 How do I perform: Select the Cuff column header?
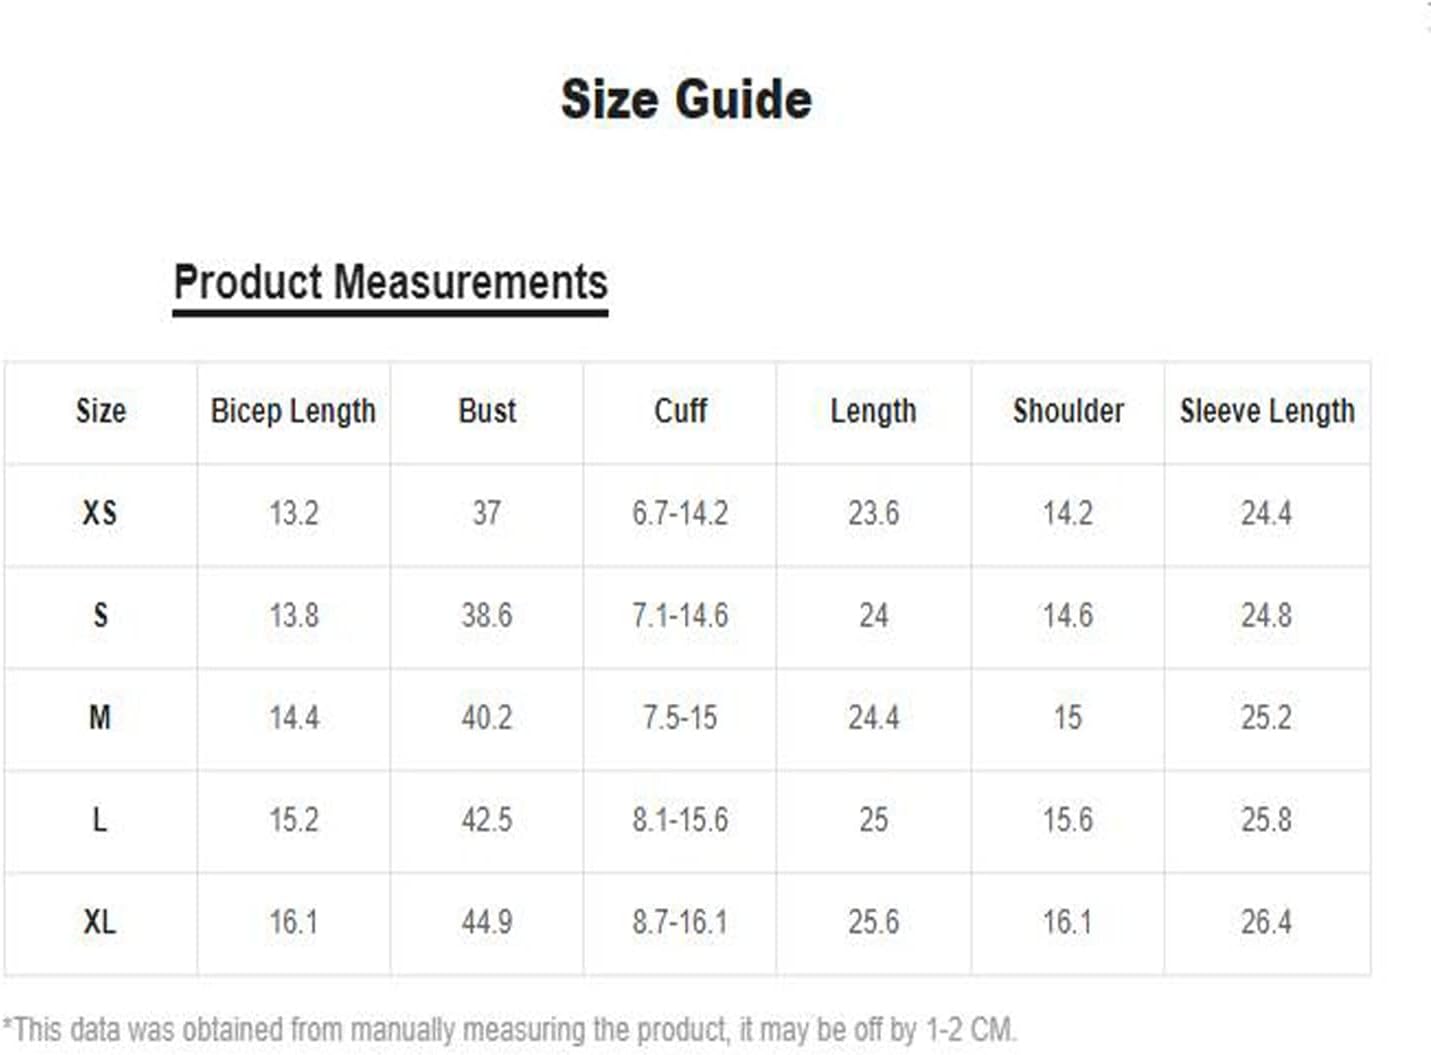click(x=680, y=411)
